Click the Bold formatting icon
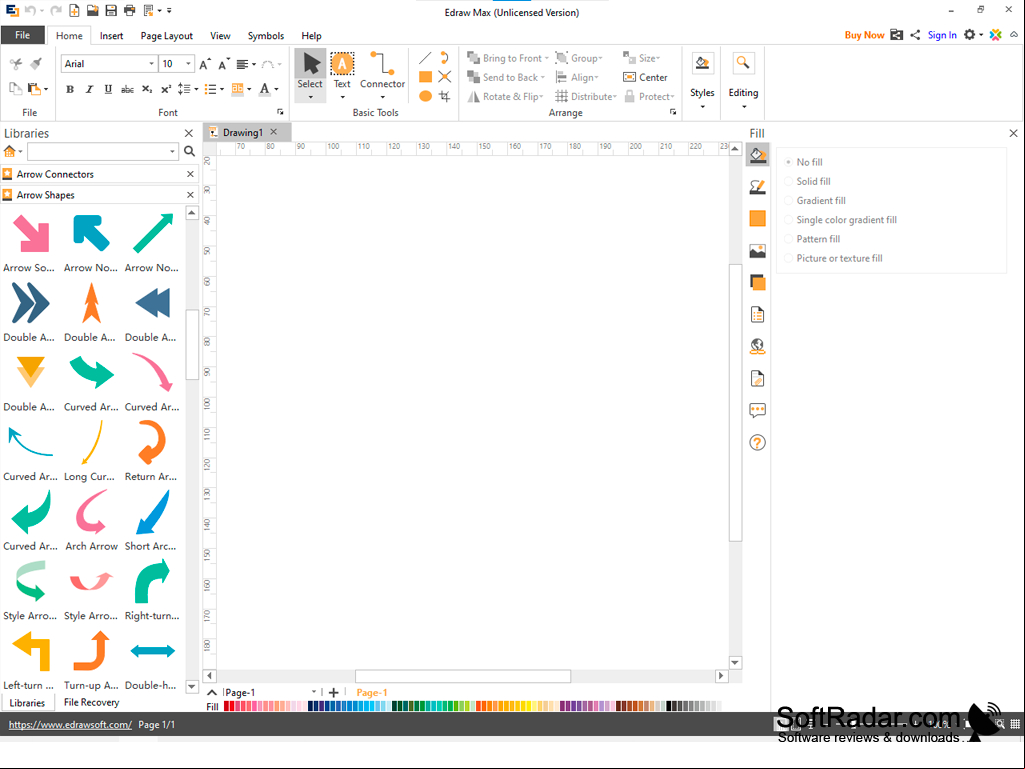Screen dimensions: 1025x769 click(70, 89)
